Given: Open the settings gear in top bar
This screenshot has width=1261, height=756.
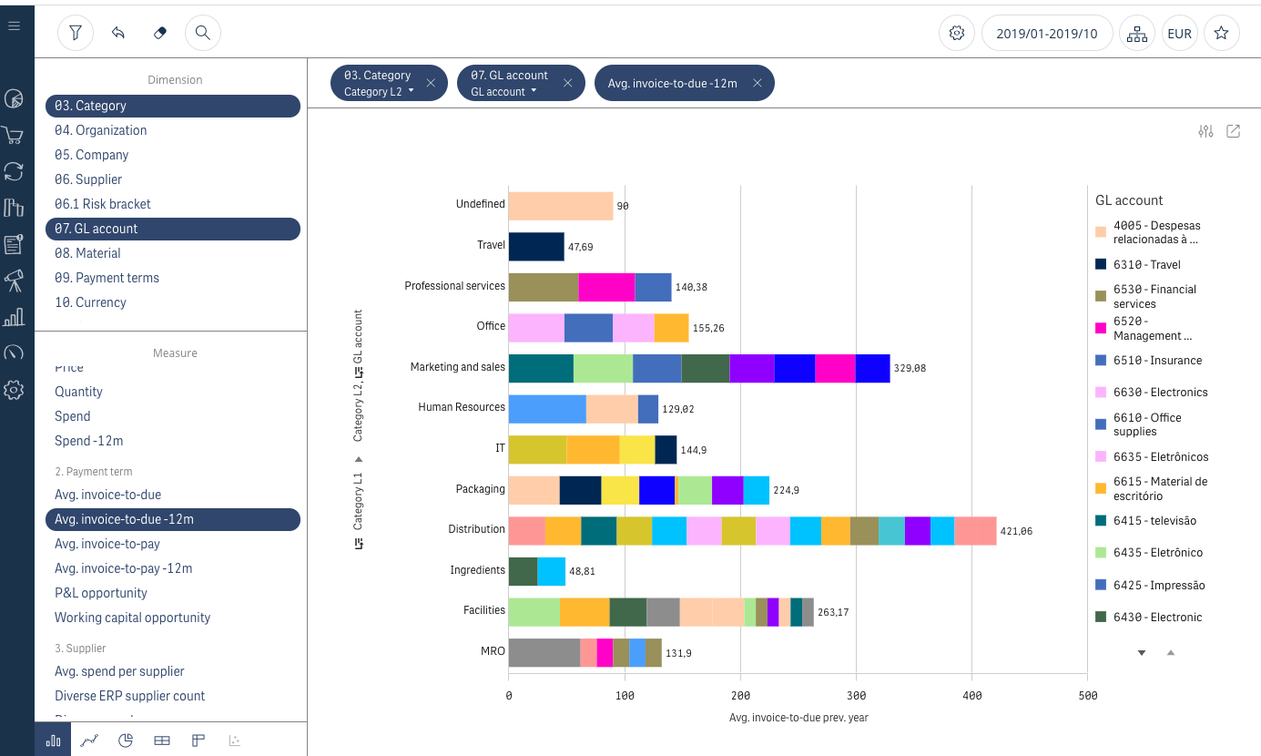Looking at the screenshot, I should click(956, 33).
